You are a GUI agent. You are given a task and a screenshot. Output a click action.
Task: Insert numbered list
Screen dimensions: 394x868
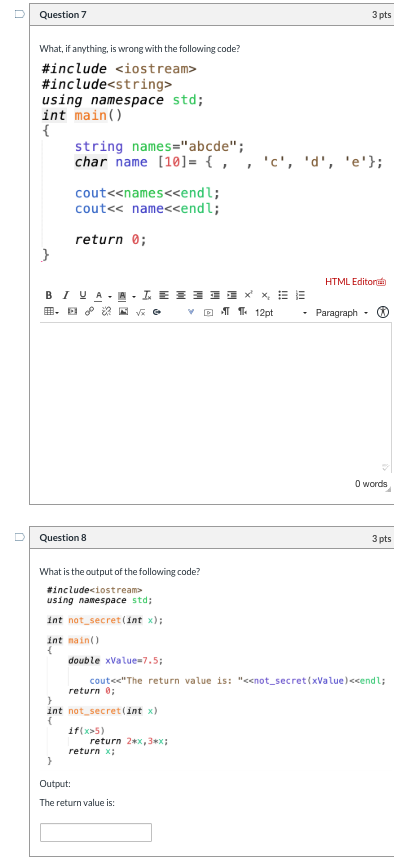tap(300, 295)
